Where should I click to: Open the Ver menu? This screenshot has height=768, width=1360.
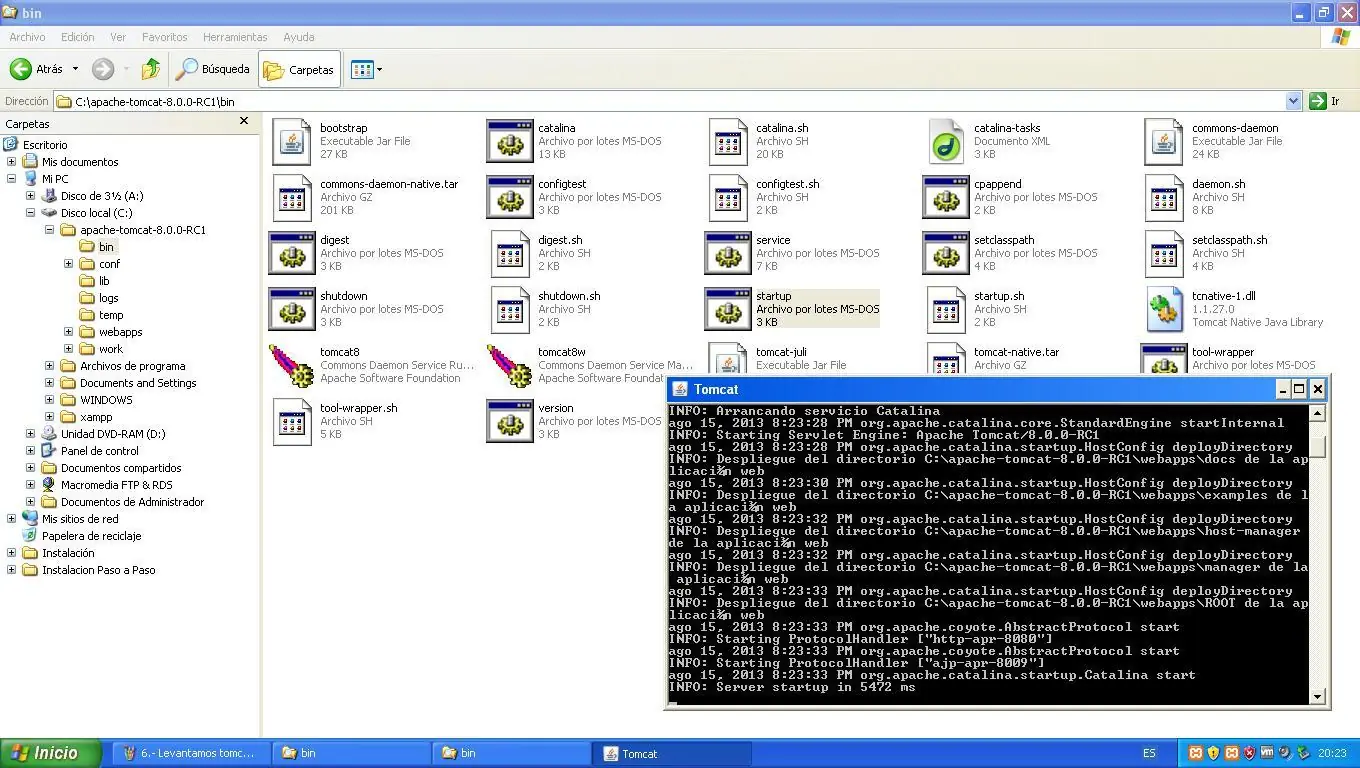[x=118, y=37]
